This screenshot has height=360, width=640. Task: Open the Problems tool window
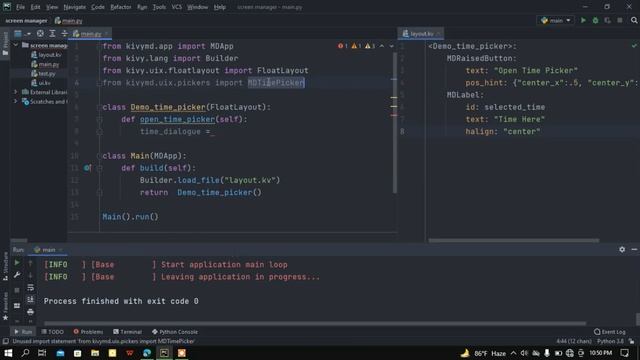coord(89,332)
